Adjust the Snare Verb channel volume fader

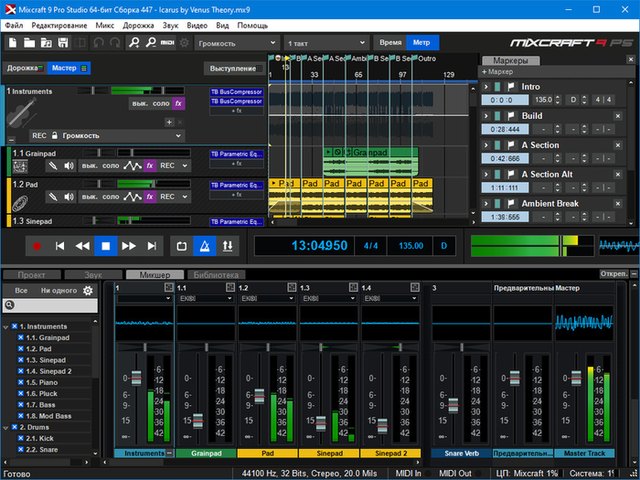[x=451, y=406]
